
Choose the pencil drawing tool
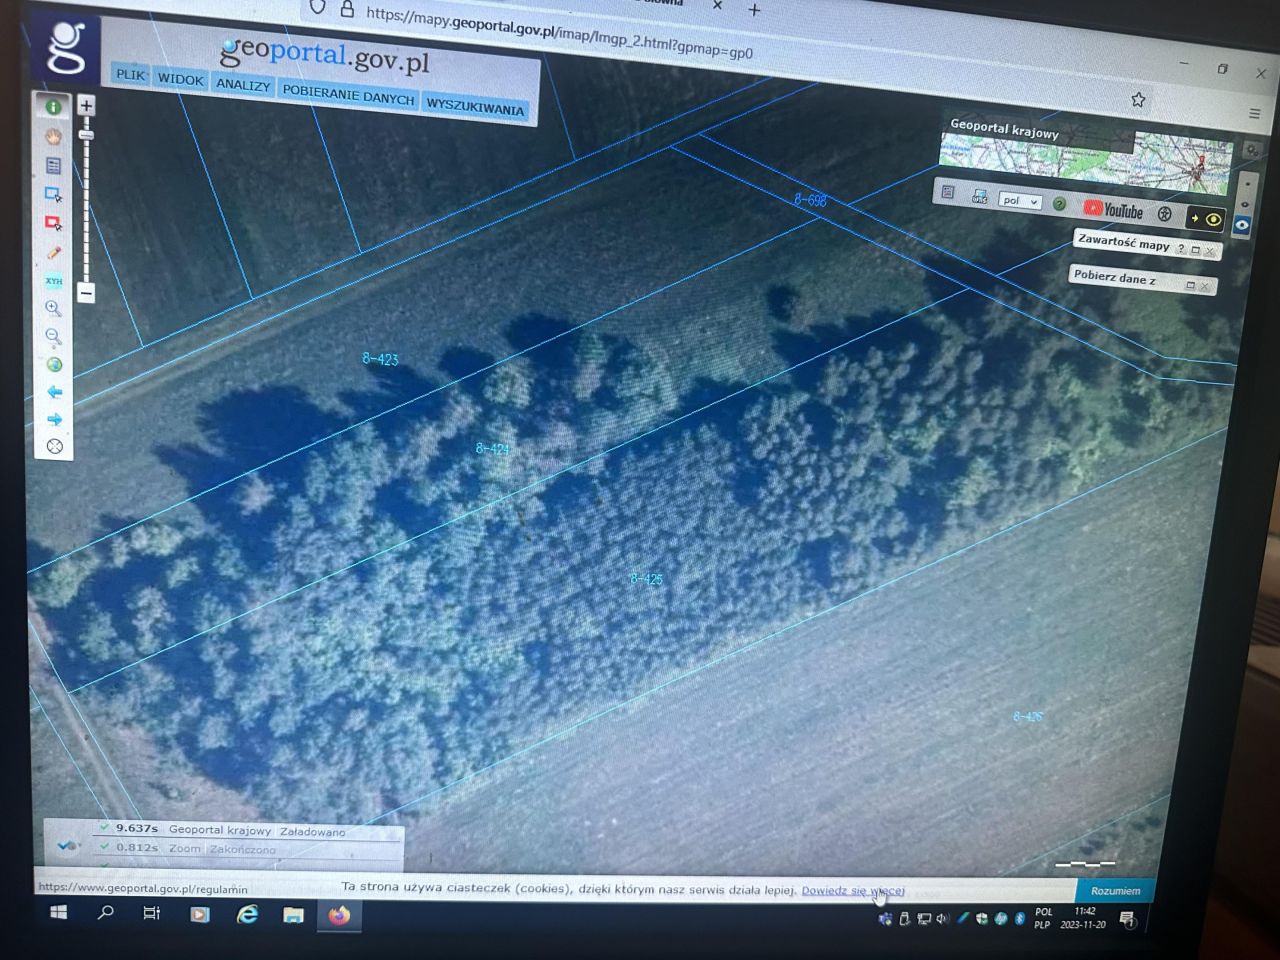[x=53, y=252]
